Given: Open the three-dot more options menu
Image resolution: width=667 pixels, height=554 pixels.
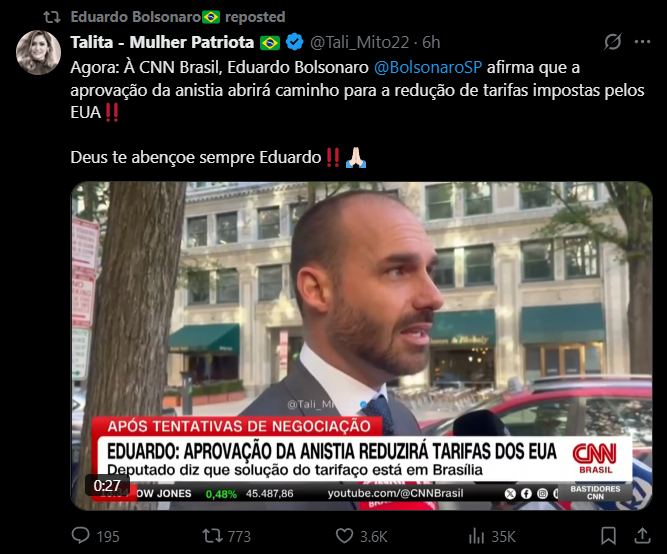Looking at the screenshot, I should coord(642,42).
